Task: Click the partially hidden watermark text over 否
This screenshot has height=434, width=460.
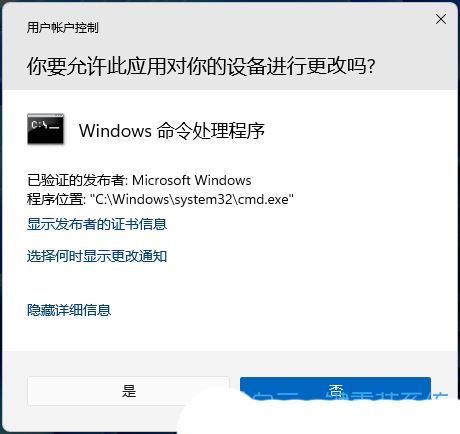Action: click(x=350, y=398)
